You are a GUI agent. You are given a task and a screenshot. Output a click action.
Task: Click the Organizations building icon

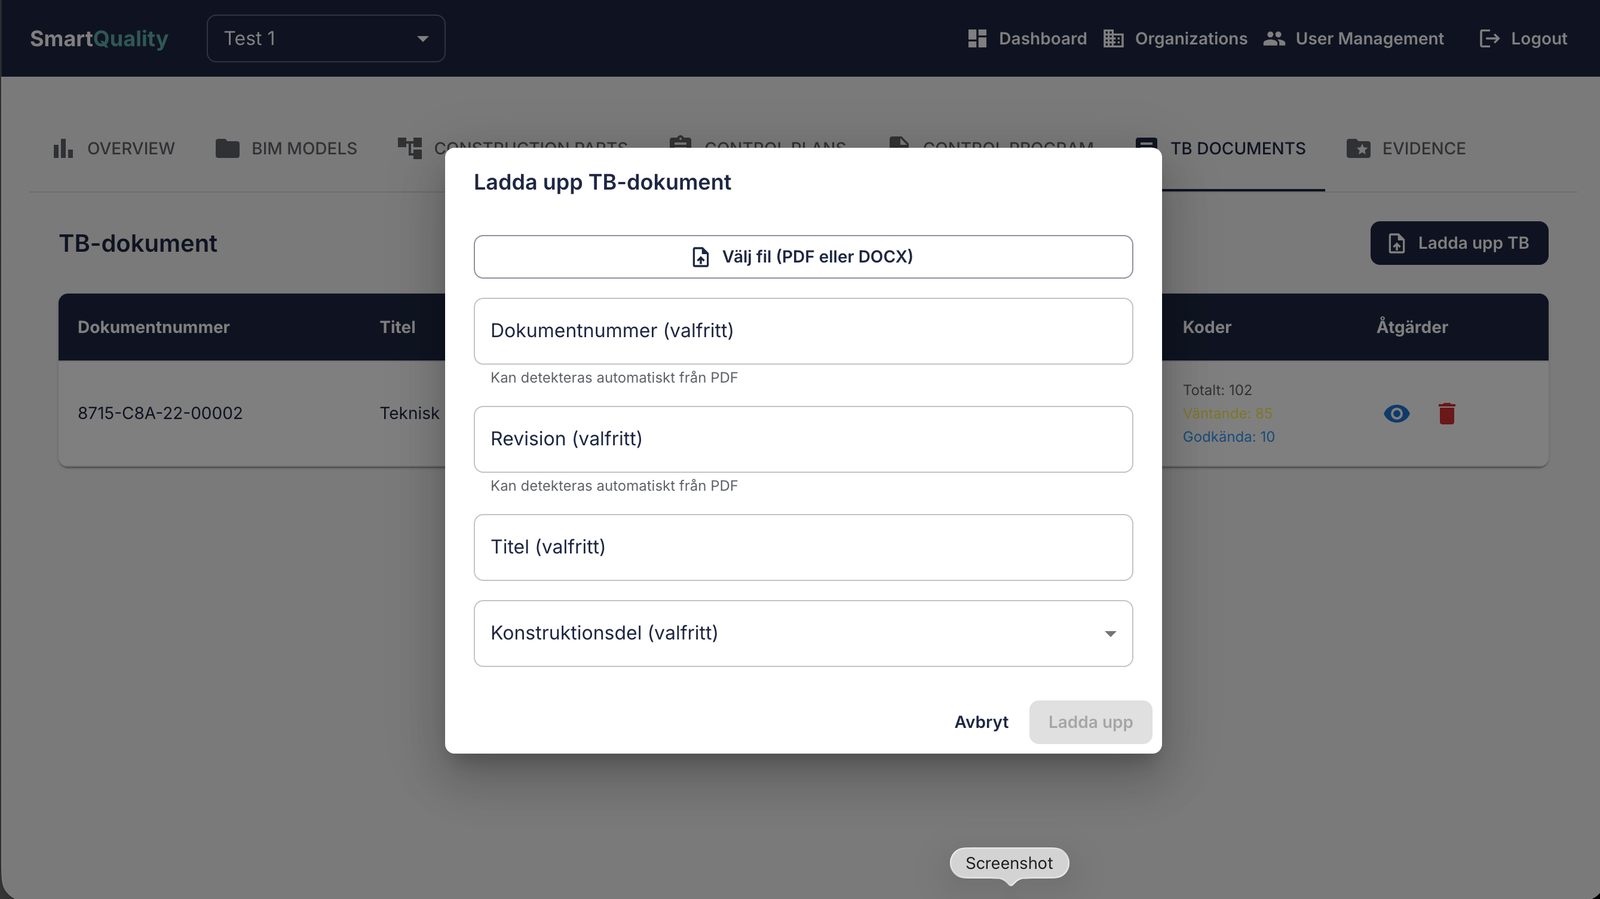1113,38
